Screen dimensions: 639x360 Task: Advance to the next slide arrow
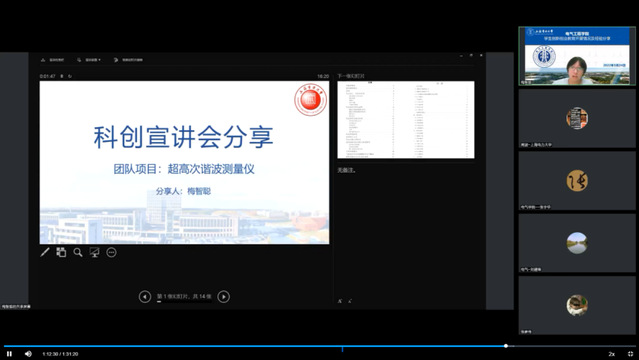(223, 296)
